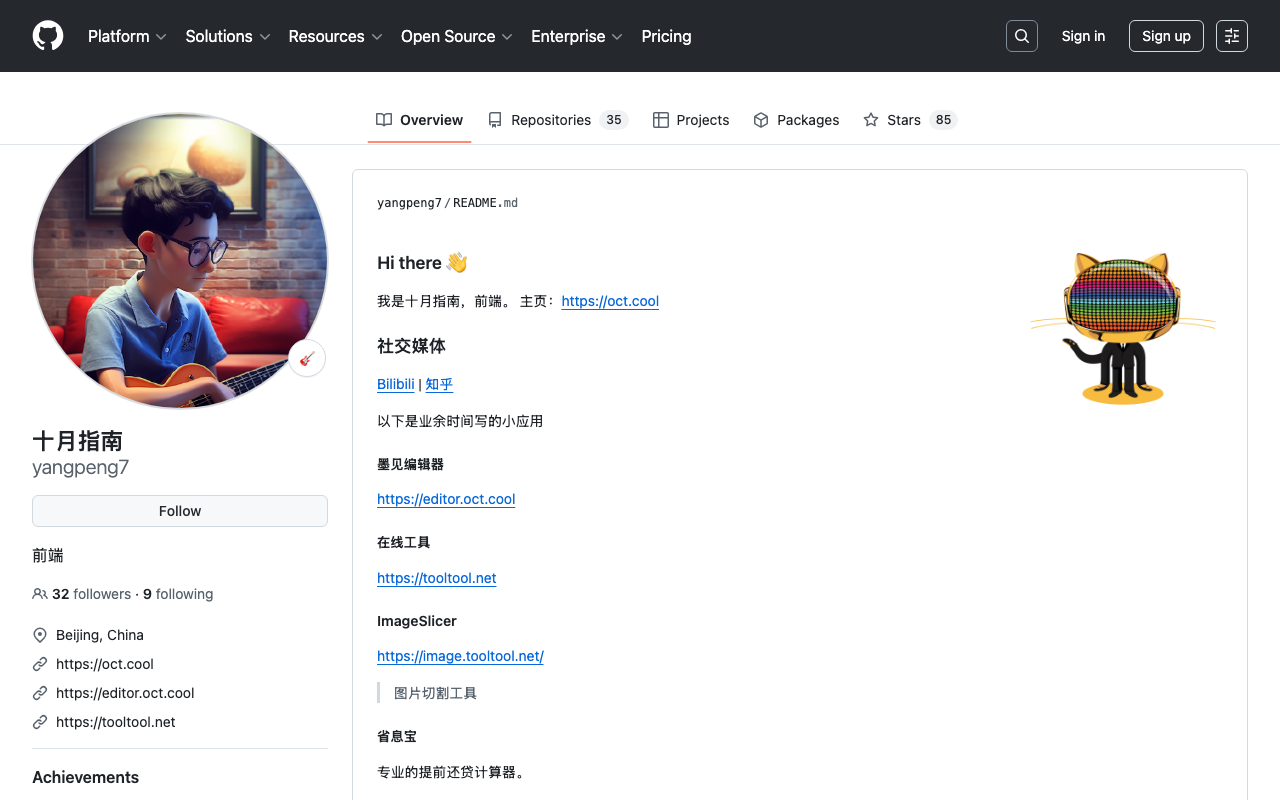Image resolution: width=1280 pixels, height=800 pixels.
Task: Expand the Open Source dropdown
Action: tap(457, 36)
